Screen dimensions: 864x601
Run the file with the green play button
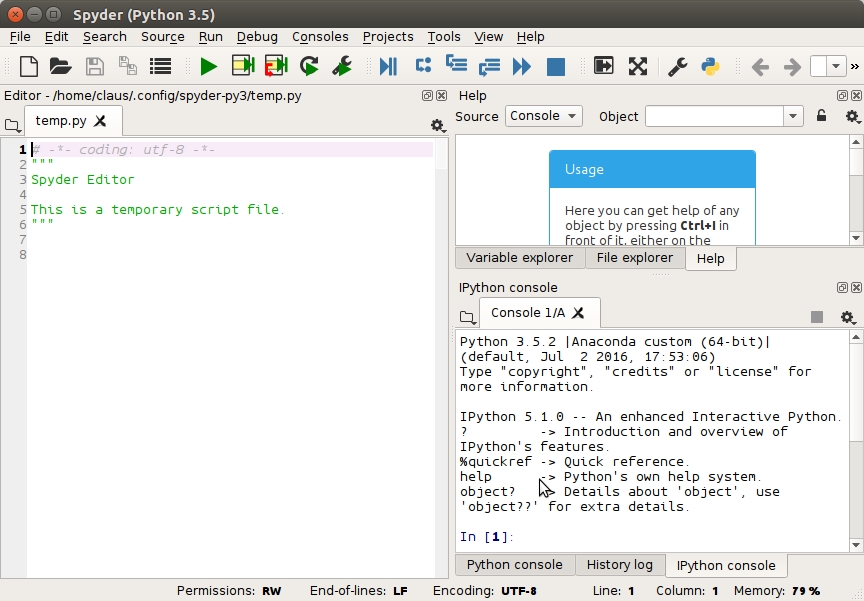[x=208, y=67]
